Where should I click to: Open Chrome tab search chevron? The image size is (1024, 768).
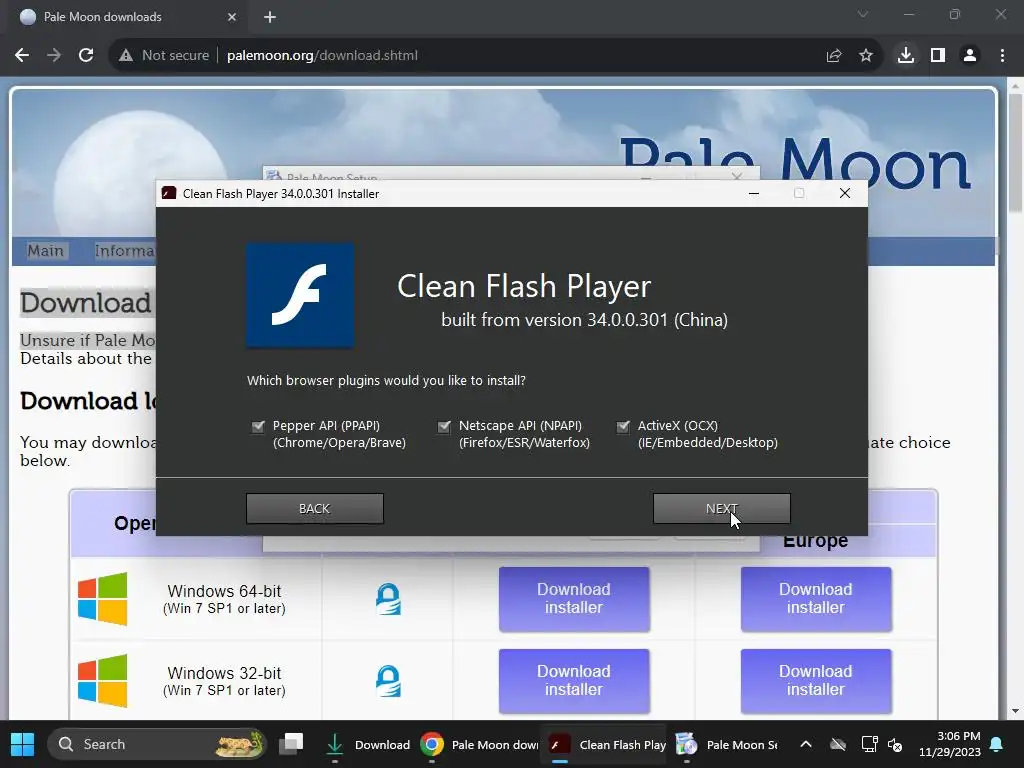pos(863,14)
